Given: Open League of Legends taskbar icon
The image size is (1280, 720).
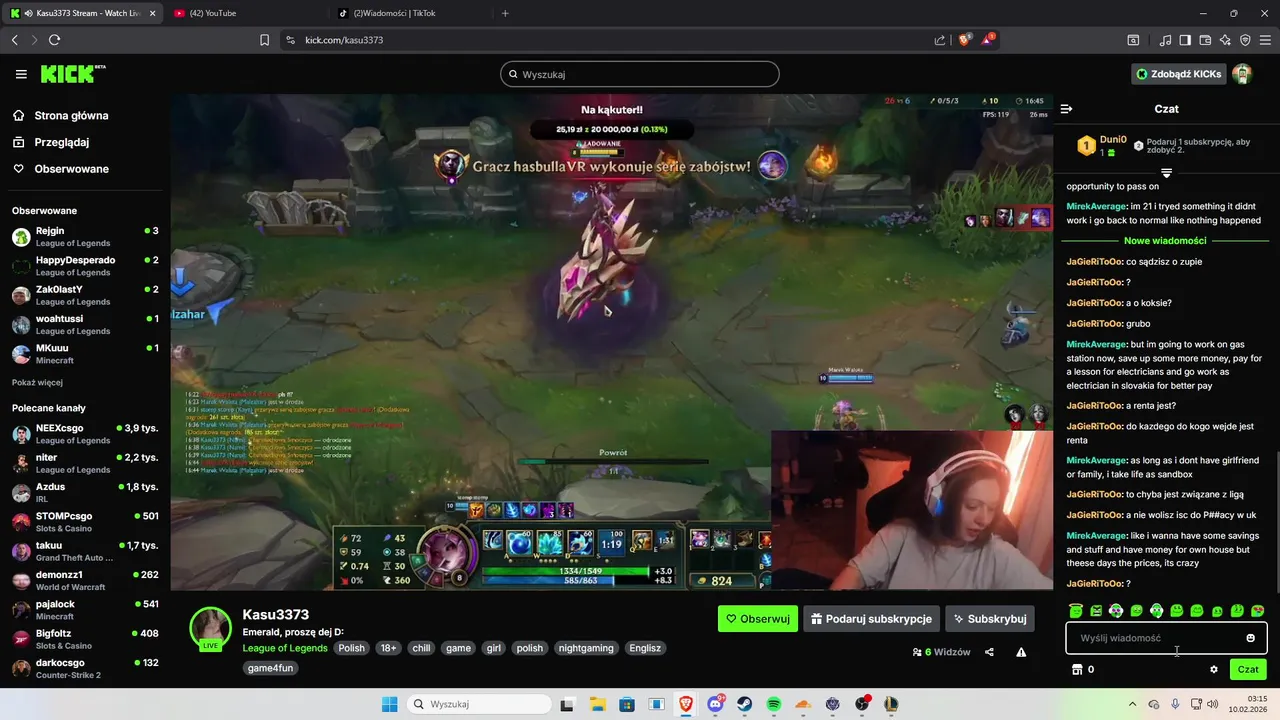Looking at the screenshot, I should tap(890, 704).
